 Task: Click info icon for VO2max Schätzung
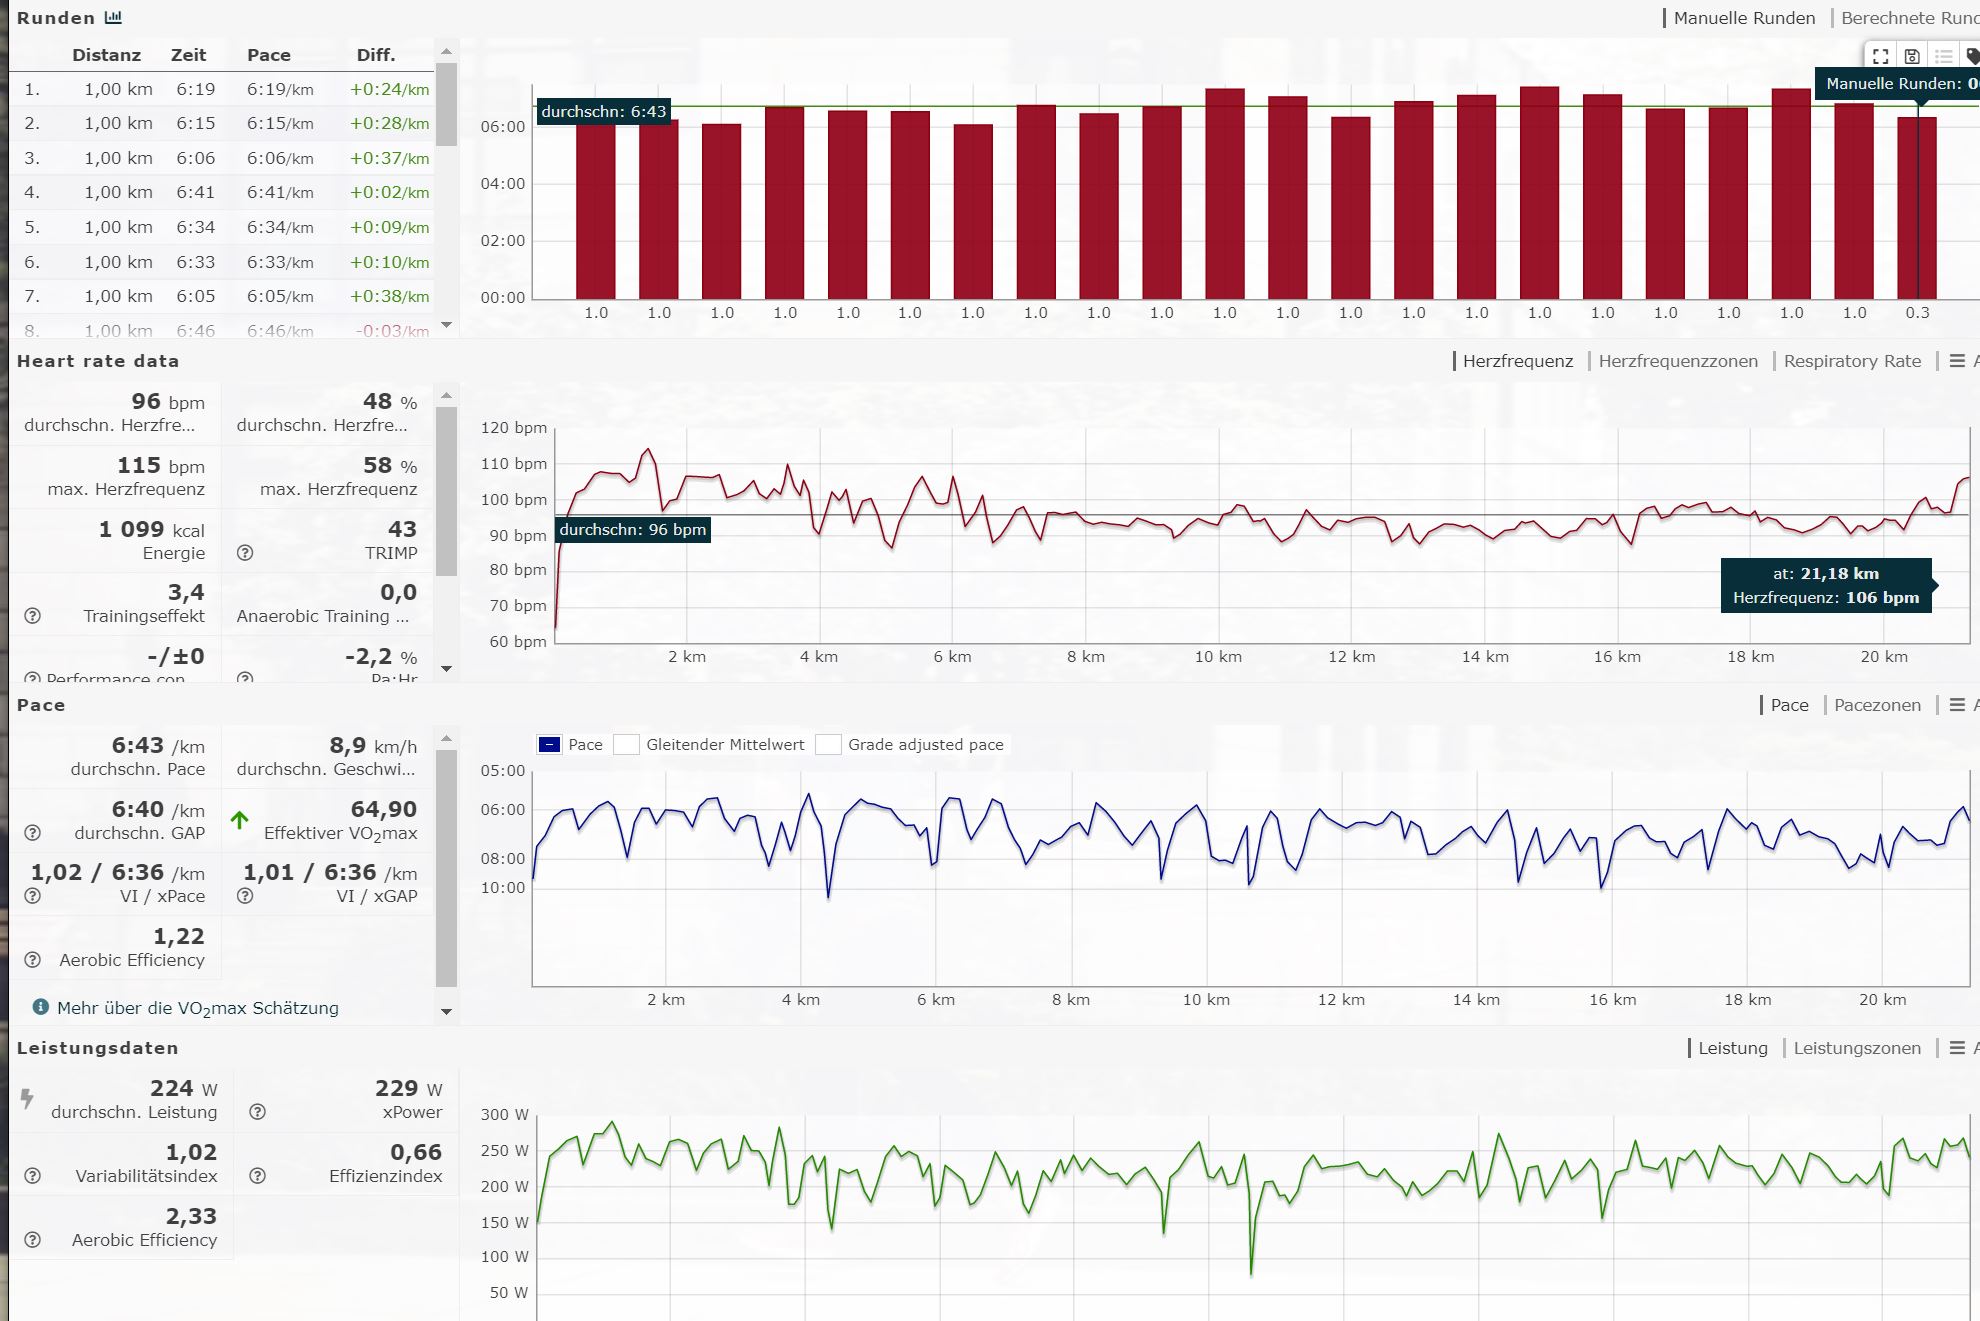coord(40,1007)
